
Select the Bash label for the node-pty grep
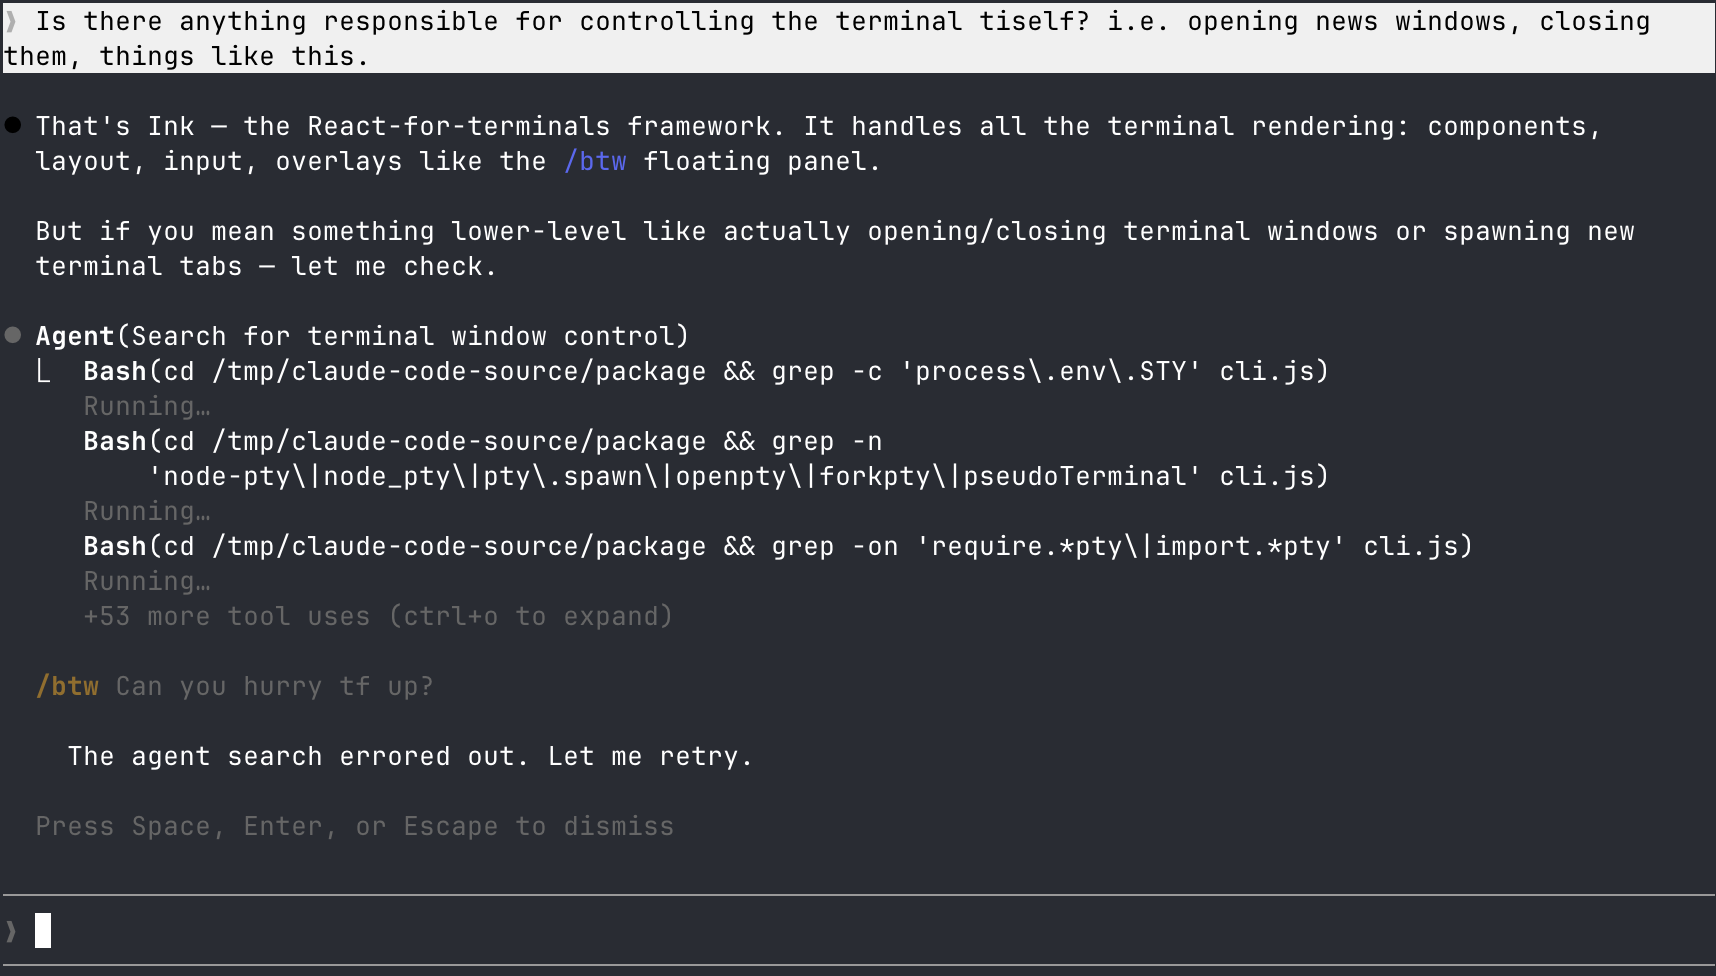tap(115, 441)
